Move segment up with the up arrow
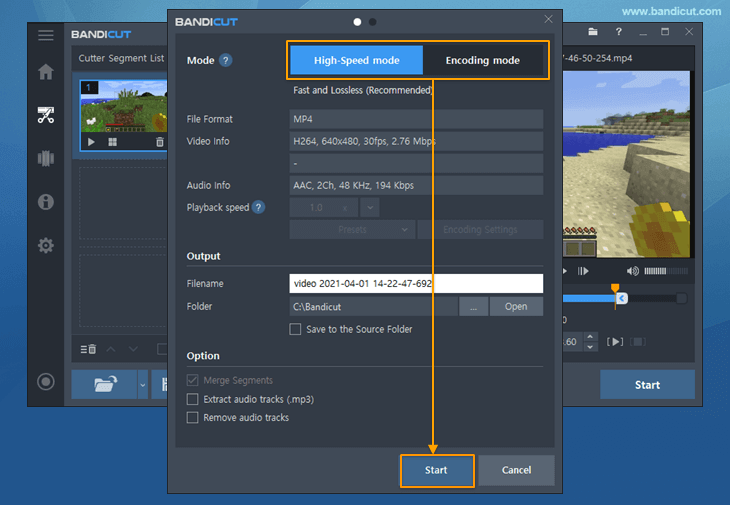Viewport: 730px width, 505px height. pos(111,349)
